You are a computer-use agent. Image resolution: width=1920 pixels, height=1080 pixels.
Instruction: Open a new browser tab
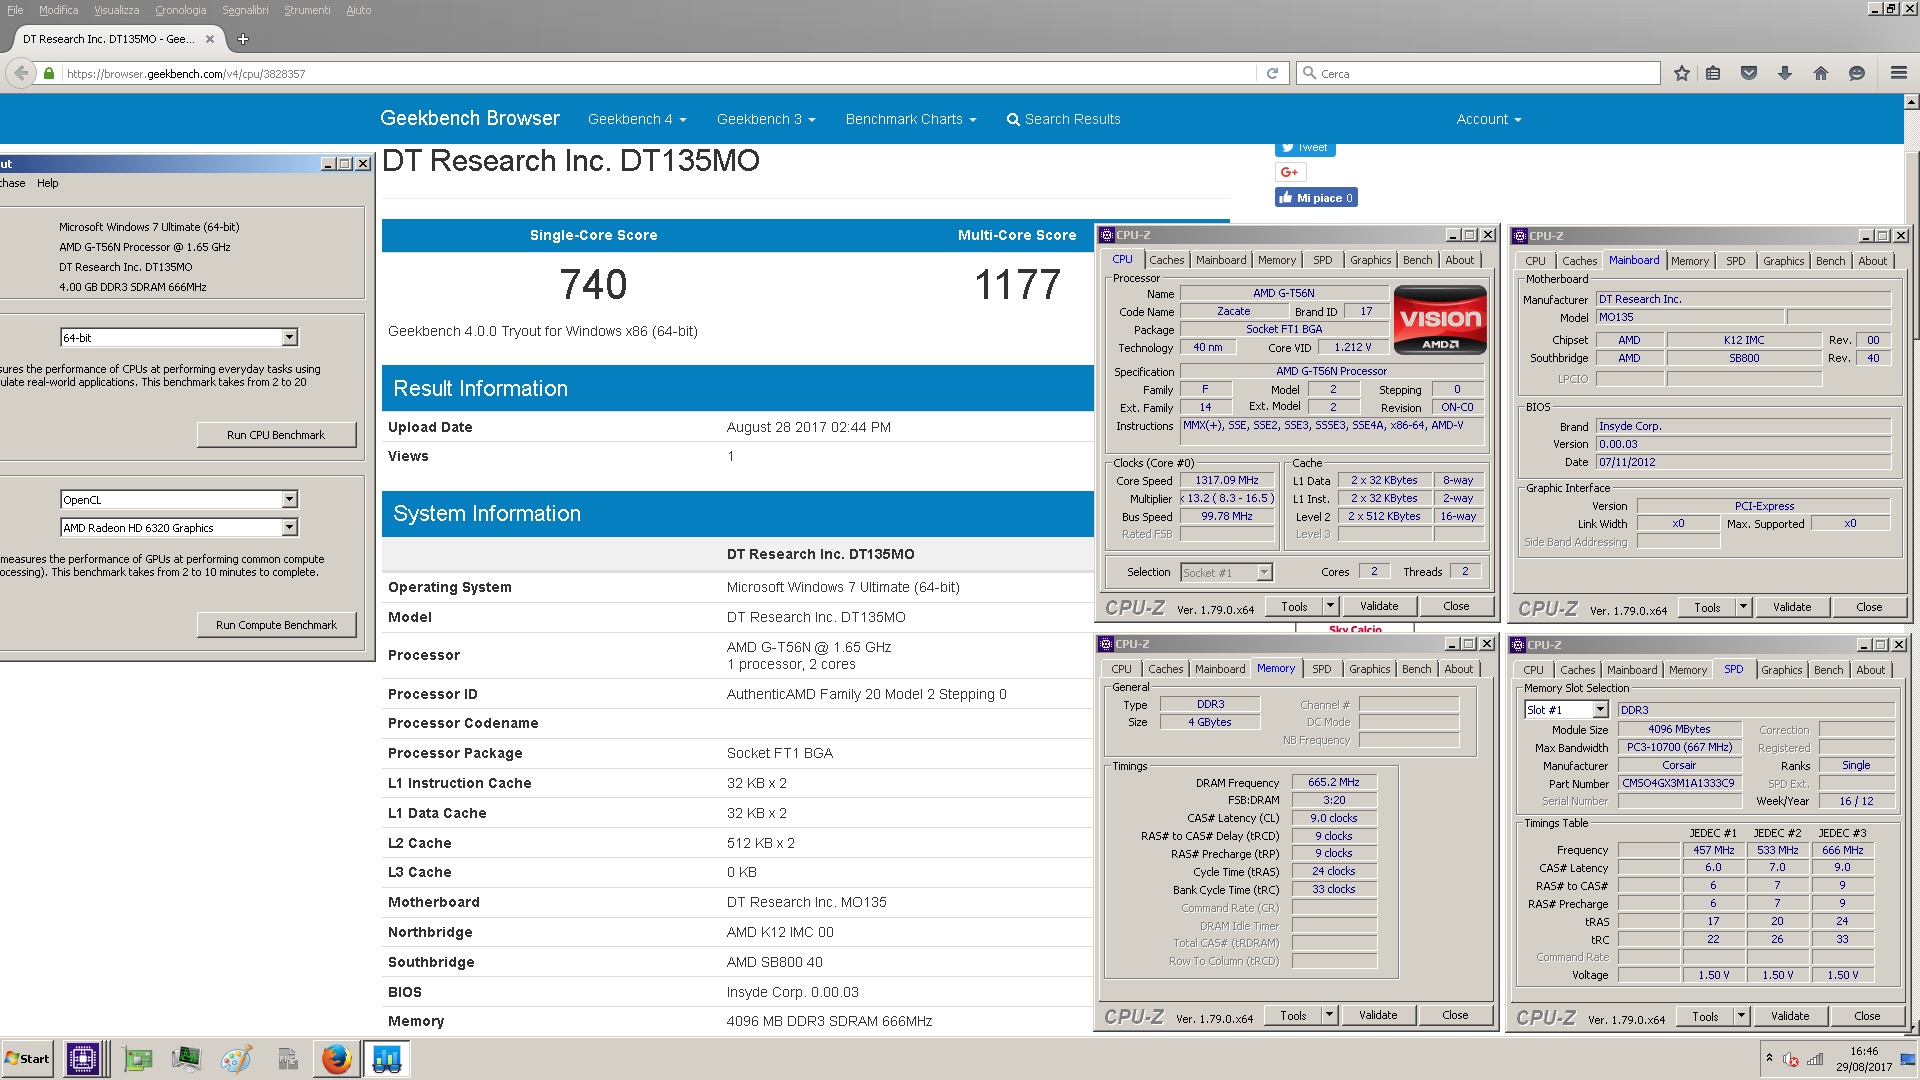pyautogui.click(x=243, y=39)
